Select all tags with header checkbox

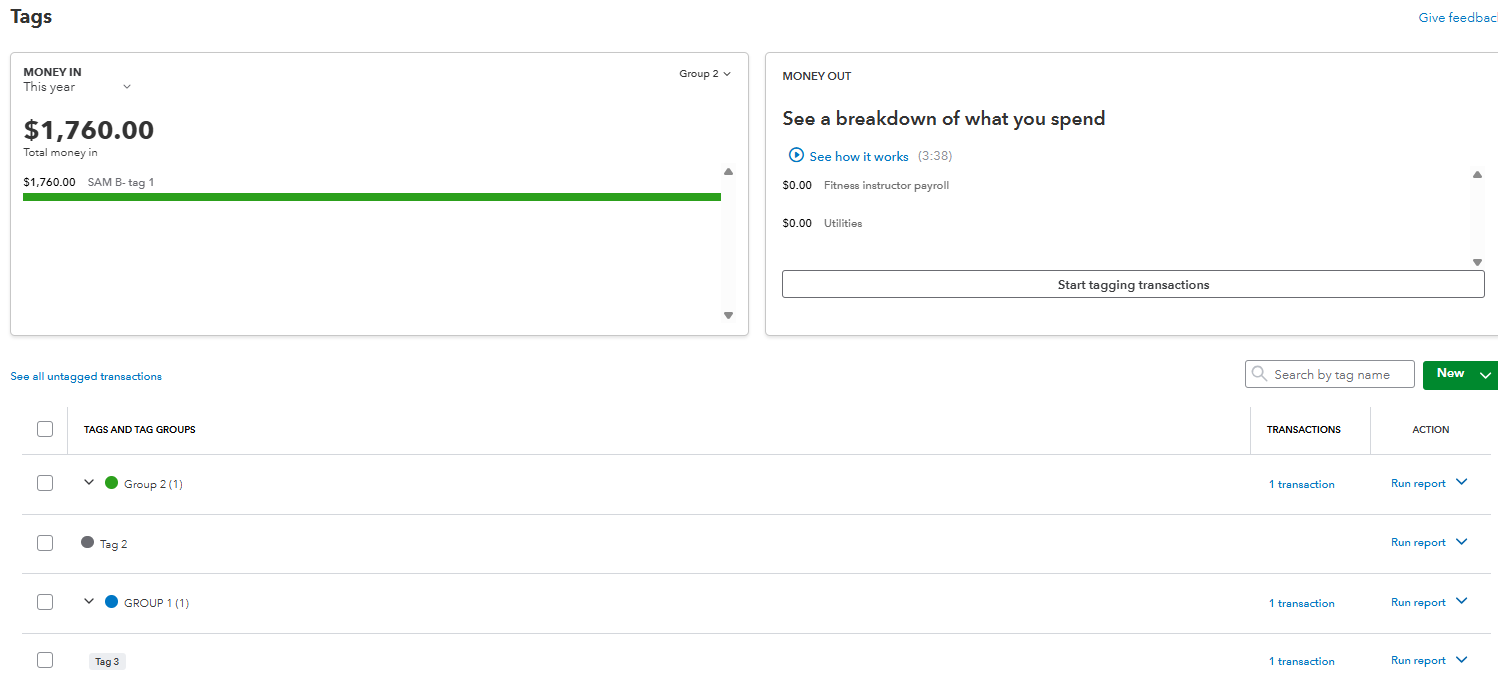tap(45, 429)
